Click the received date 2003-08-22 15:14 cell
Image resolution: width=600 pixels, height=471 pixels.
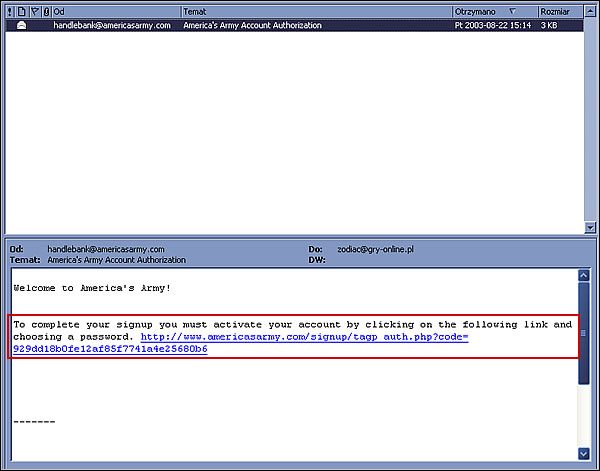(x=492, y=25)
